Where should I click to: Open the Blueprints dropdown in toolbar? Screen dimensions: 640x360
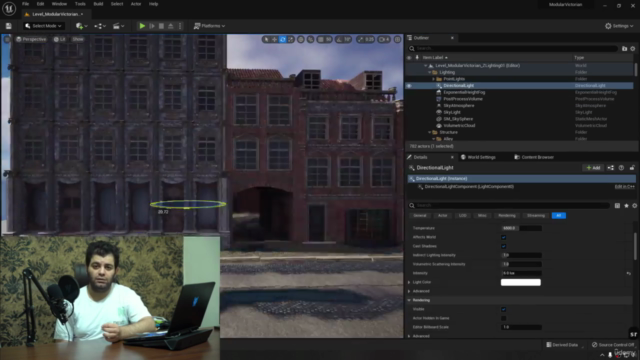click(100, 26)
